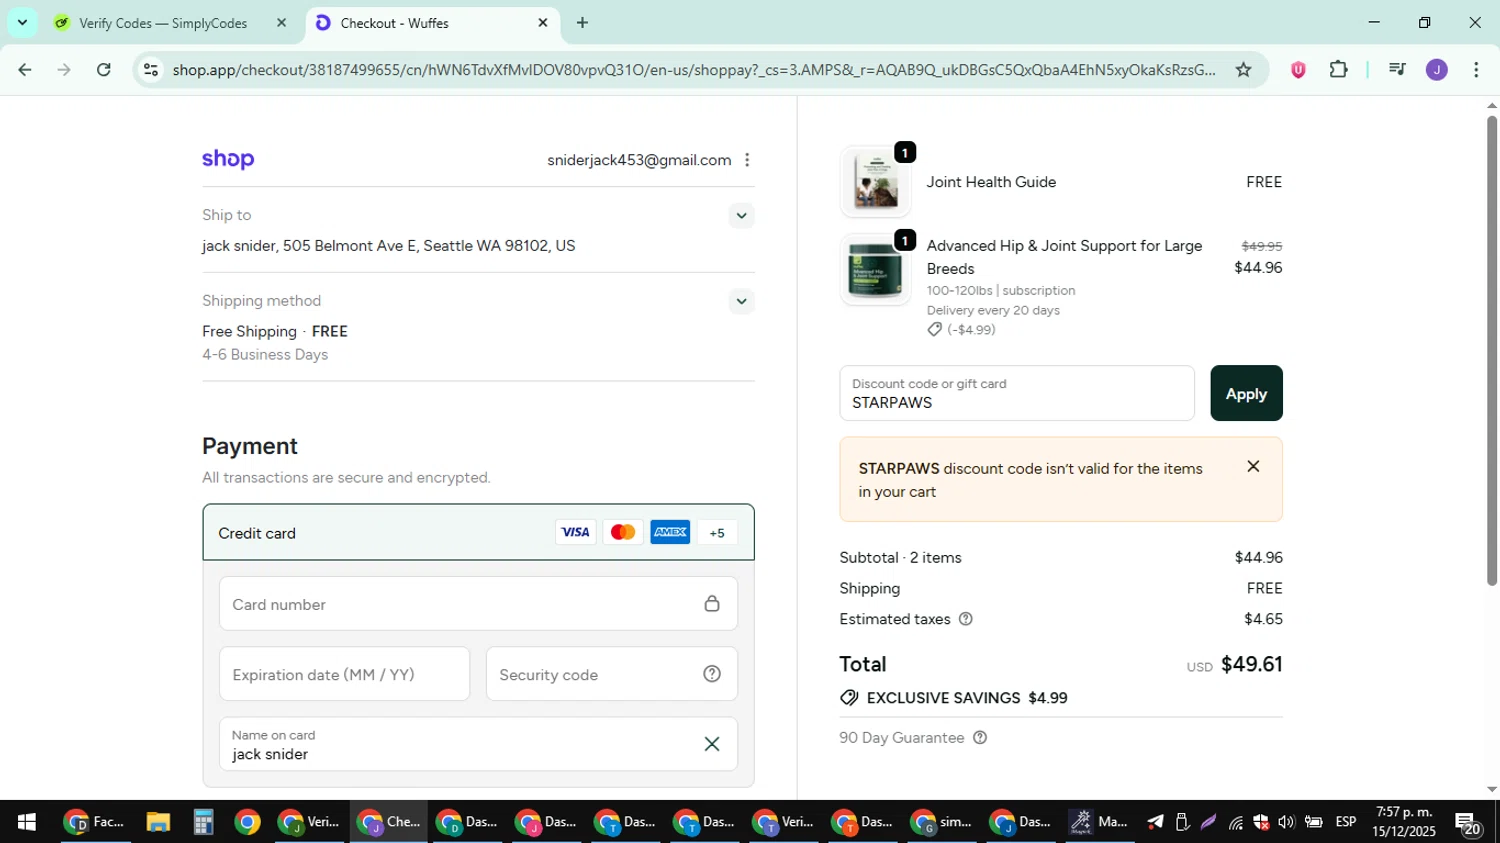Open Joint Health Guide product thumbnail
Viewport: 1500px width, 843px height.
(875, 182)
